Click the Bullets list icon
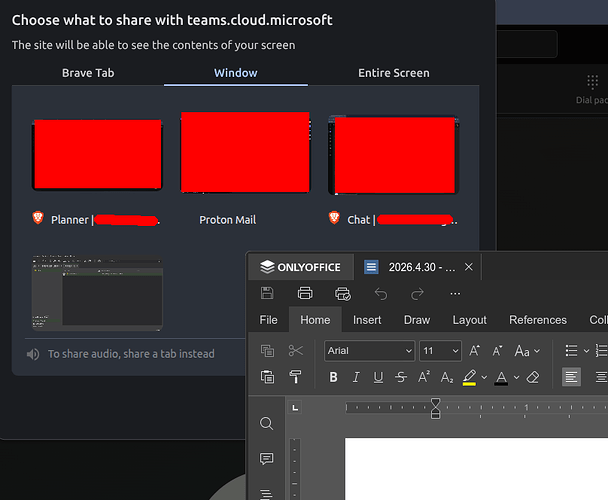608x500 pixels. [x=571, y=351]
